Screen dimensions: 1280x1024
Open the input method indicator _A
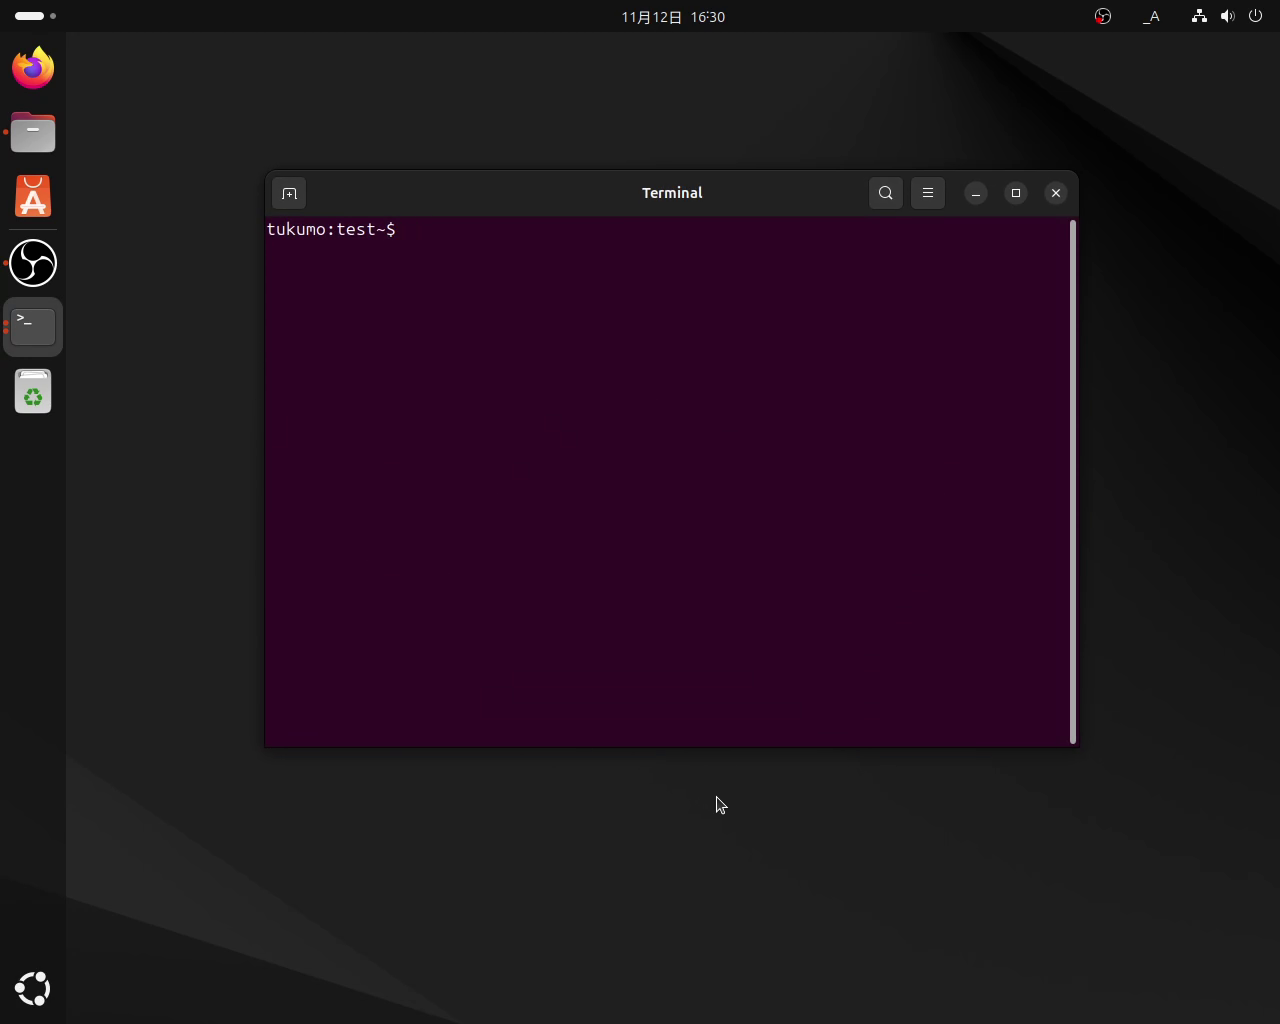(x=1151, y=16)
